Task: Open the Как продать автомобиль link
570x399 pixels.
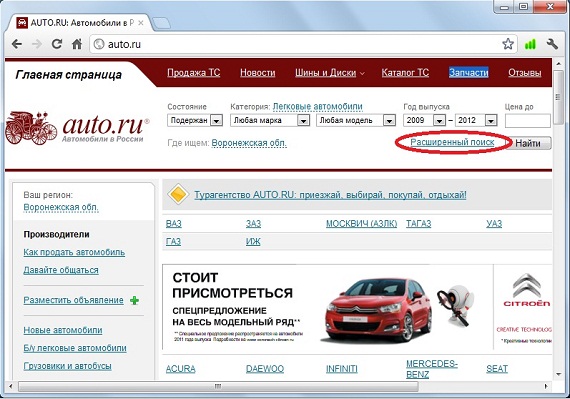Action: pos(74,252)
